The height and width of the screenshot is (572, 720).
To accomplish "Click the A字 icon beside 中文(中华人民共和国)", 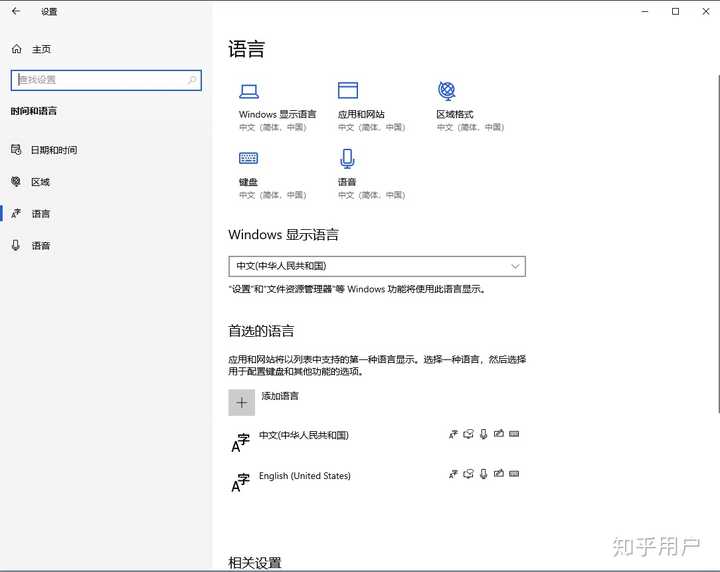I will [240, 443].
